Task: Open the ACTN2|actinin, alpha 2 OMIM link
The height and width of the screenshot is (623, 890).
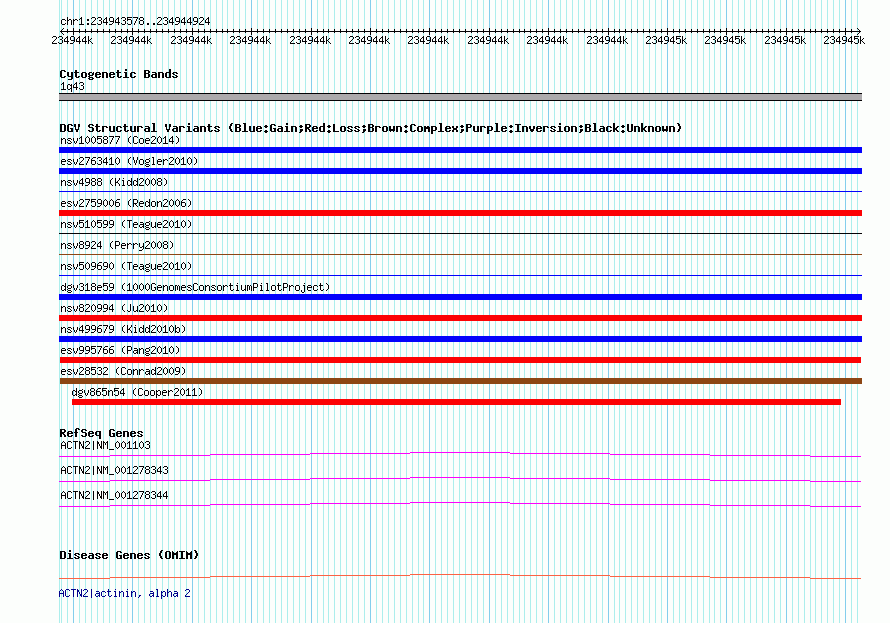Action: (124, 593)
